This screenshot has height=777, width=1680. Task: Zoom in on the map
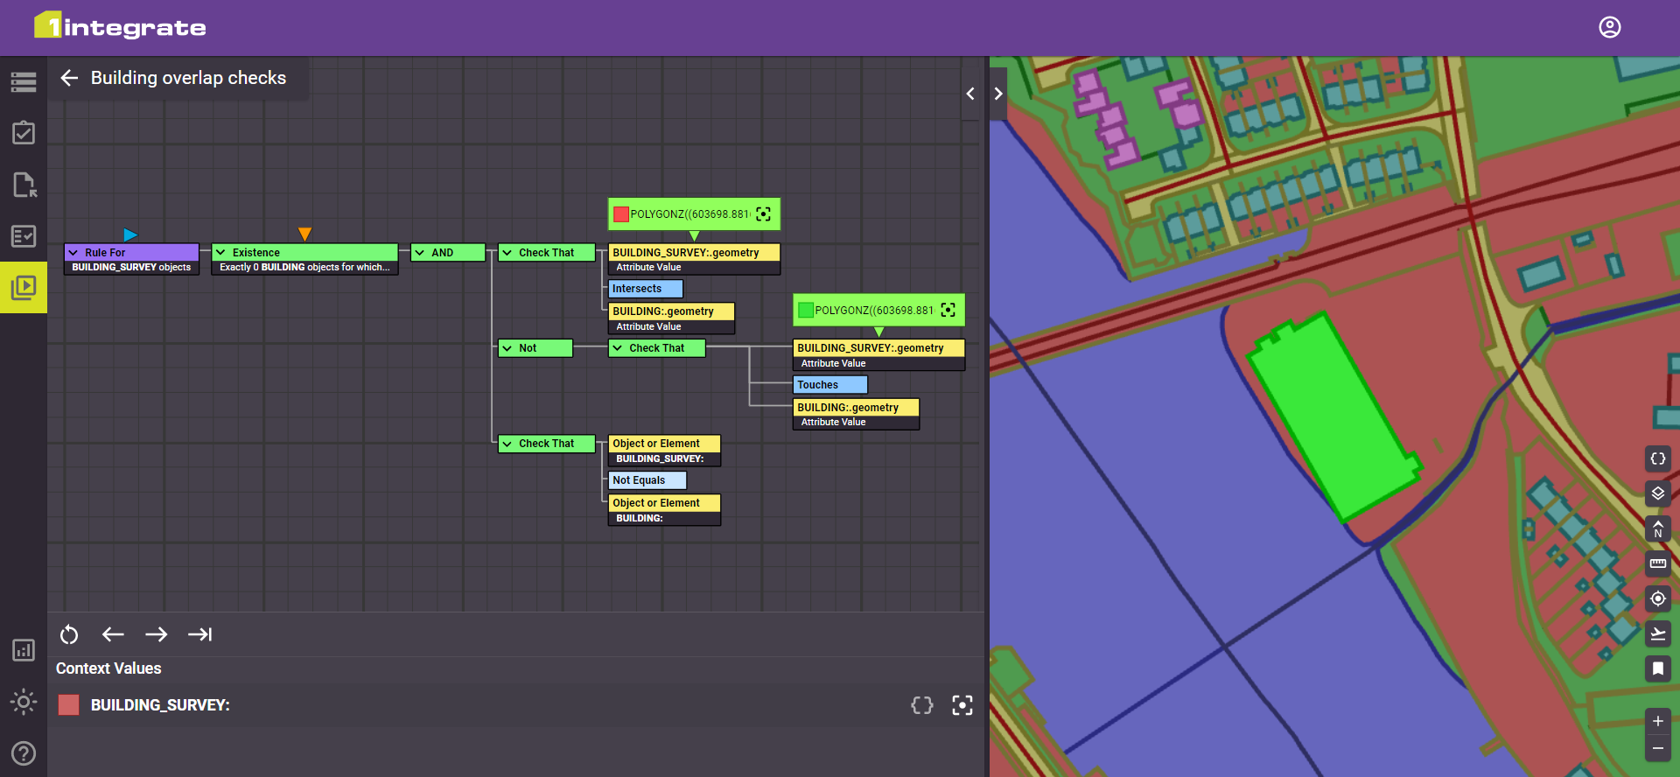tap(1657, 721)
